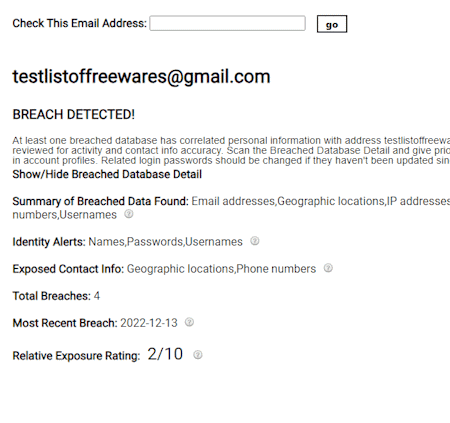Open help icon next to Exposed Contact Info
Viewport: 450px width, 423px height.
[328, 268]
